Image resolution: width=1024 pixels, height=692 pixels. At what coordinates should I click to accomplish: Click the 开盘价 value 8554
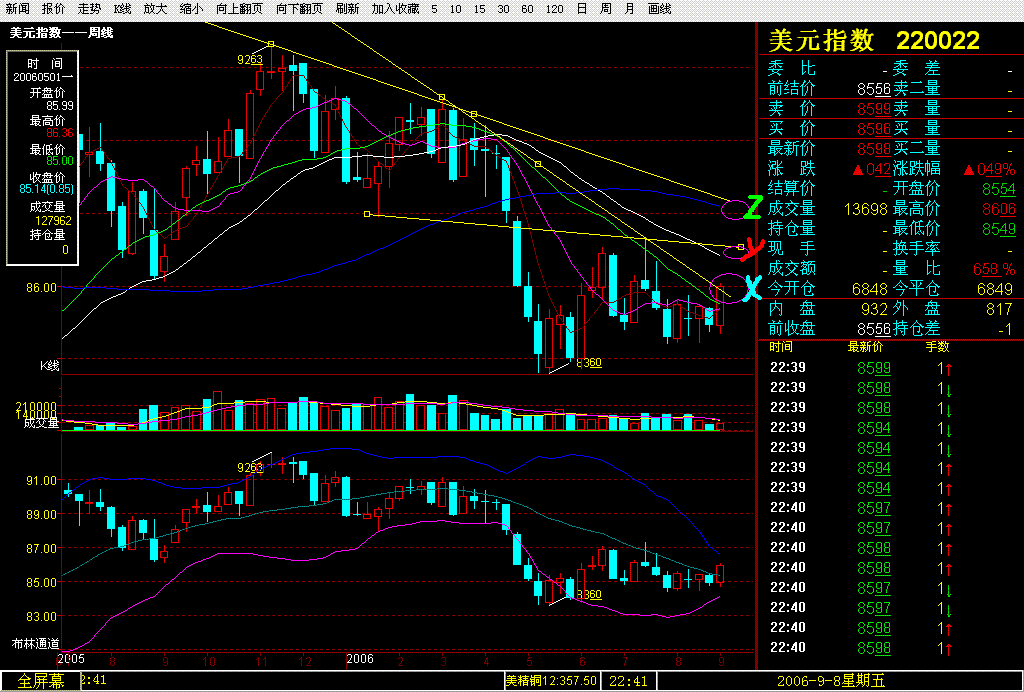pyautogui.click(x=999, y=189)
